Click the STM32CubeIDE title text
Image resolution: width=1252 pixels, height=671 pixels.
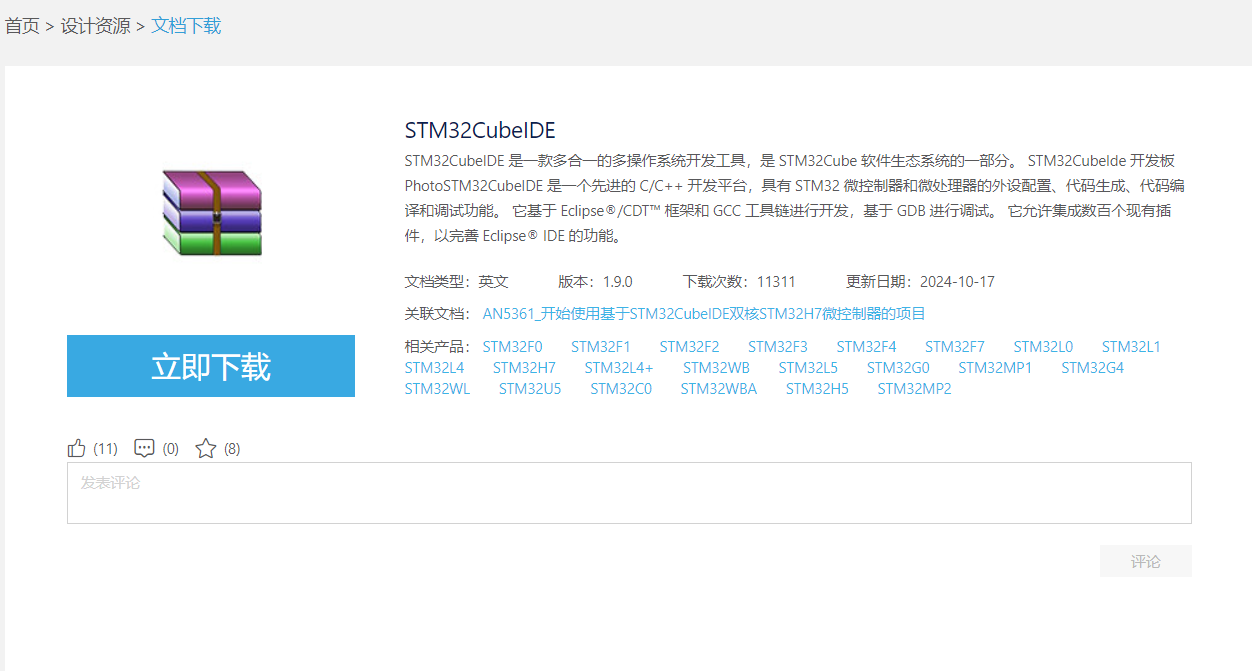pyautogui.click(x=480, y=130)
